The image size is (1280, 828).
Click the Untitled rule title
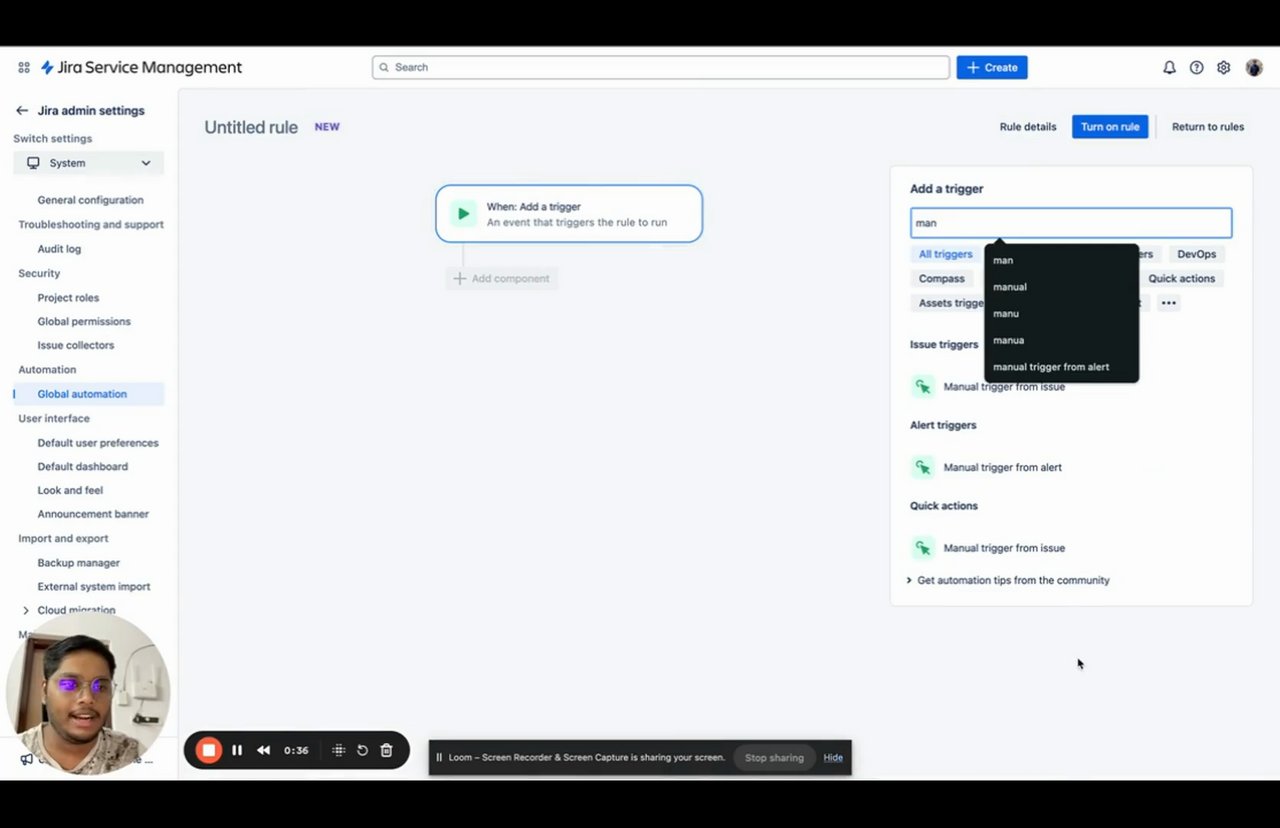tap(251, 127)
